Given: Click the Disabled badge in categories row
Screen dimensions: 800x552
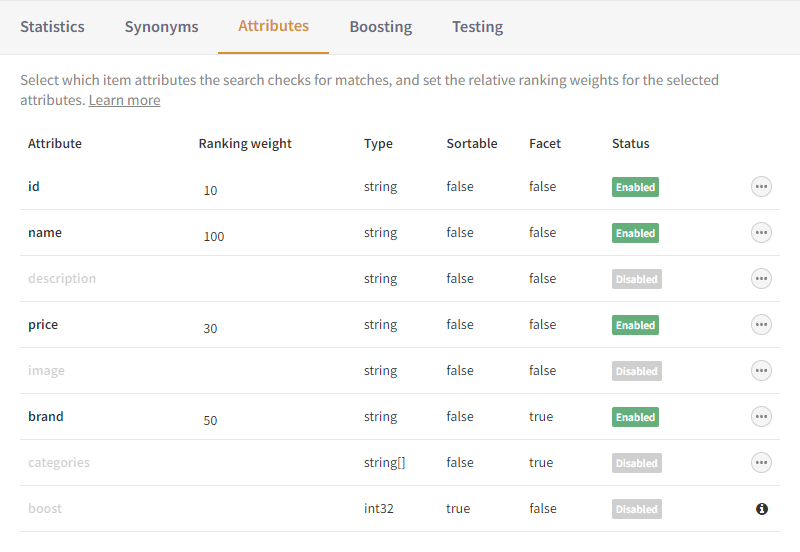Looking at the screenshot, I should coord(636,463).
